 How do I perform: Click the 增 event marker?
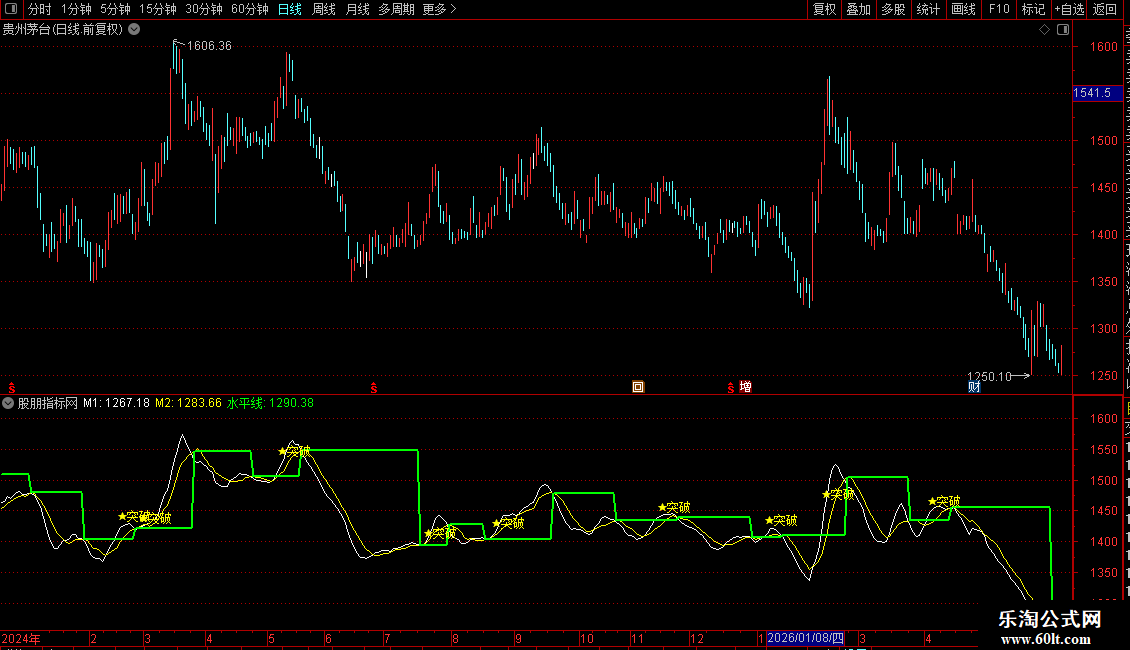(745, 387)
